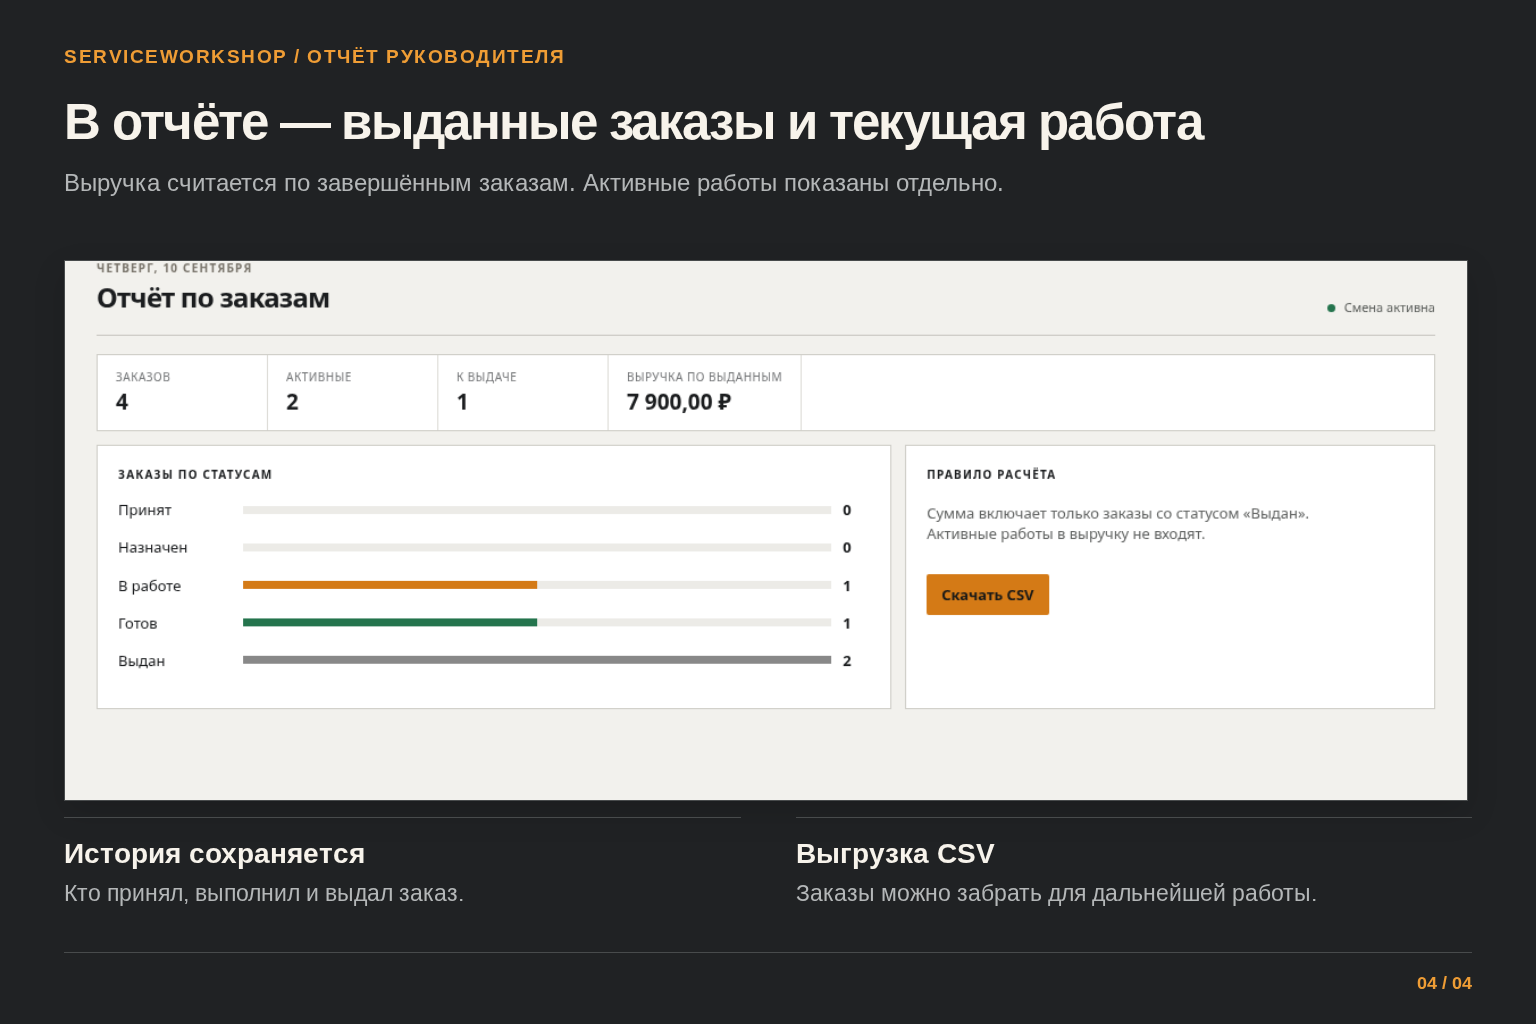This screenshot has width=1536, height=1024.
Task: Click the 'Смена активна' status text
Action: (1389, 308)
